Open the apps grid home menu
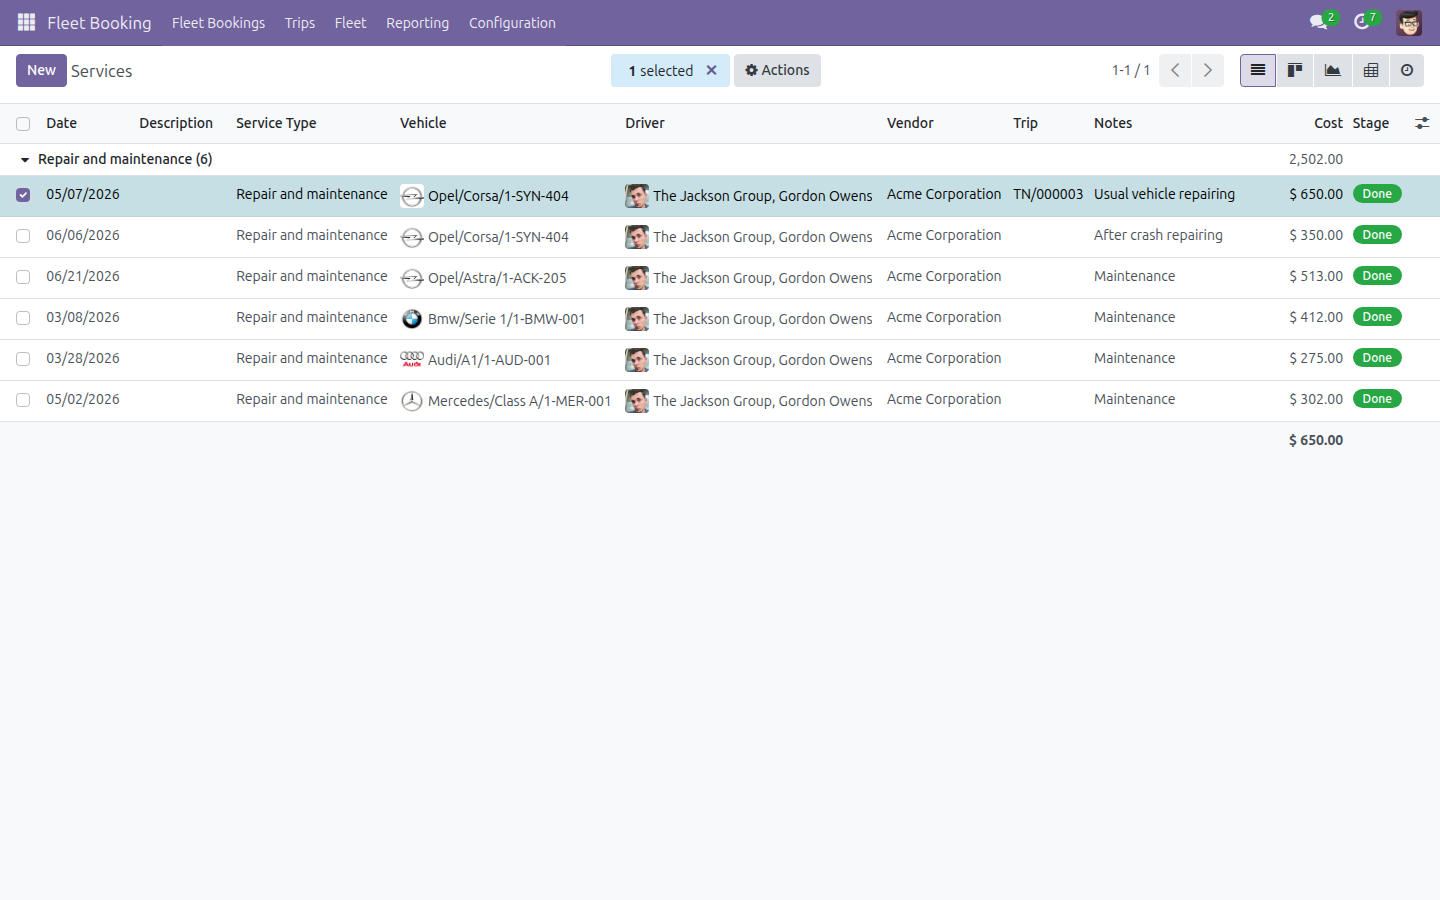Image resolution: width=1440 pixels, height=900 pixels. tap(26, 22)
